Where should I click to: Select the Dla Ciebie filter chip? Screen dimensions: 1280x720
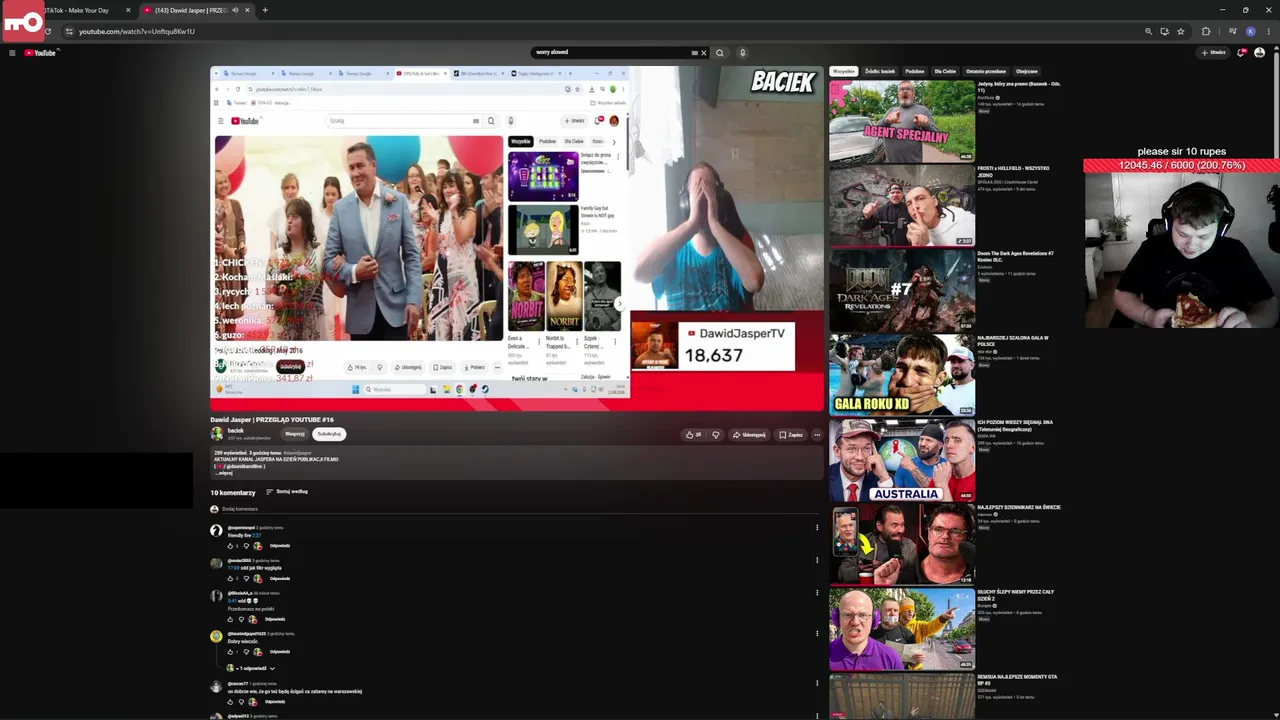[945, 72]
